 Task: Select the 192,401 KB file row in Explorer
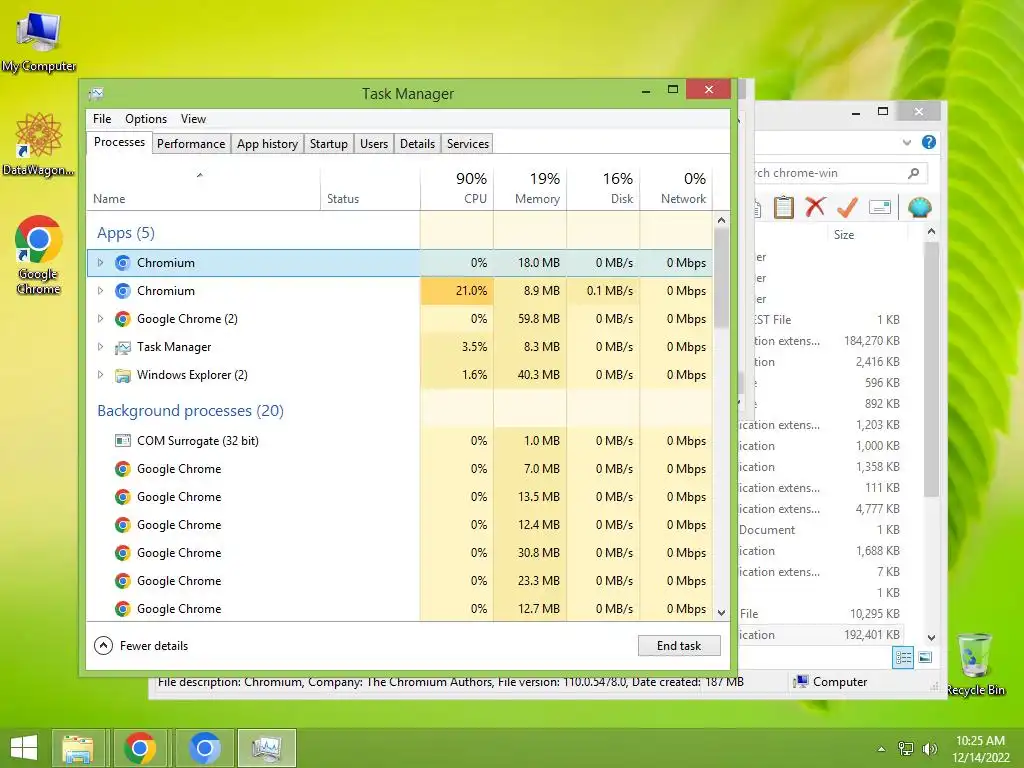823,635
